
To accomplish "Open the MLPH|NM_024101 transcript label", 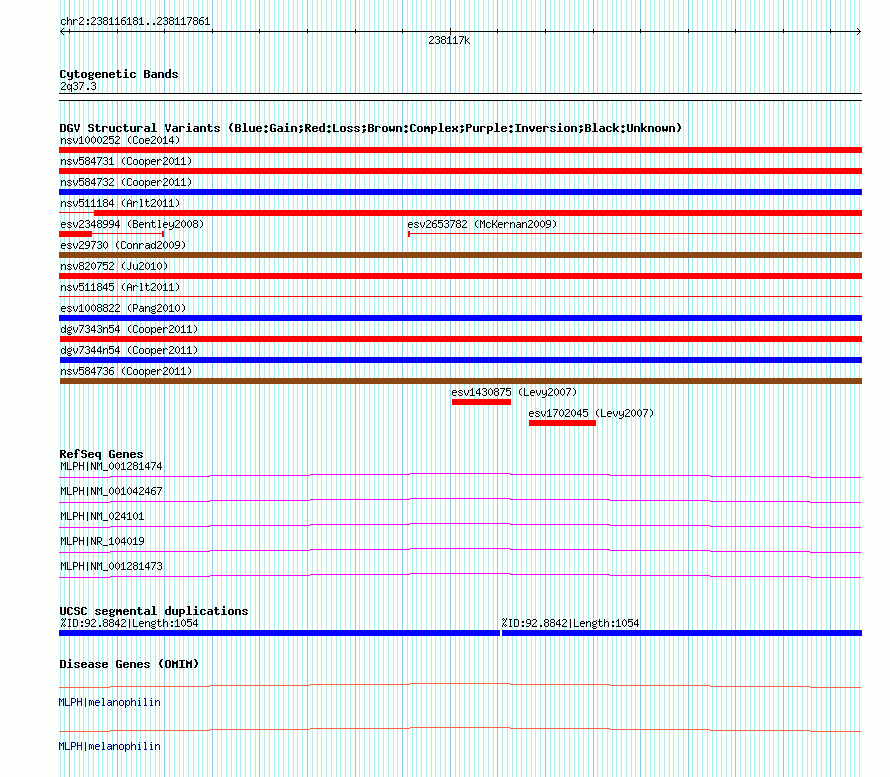I will [102, 516].
